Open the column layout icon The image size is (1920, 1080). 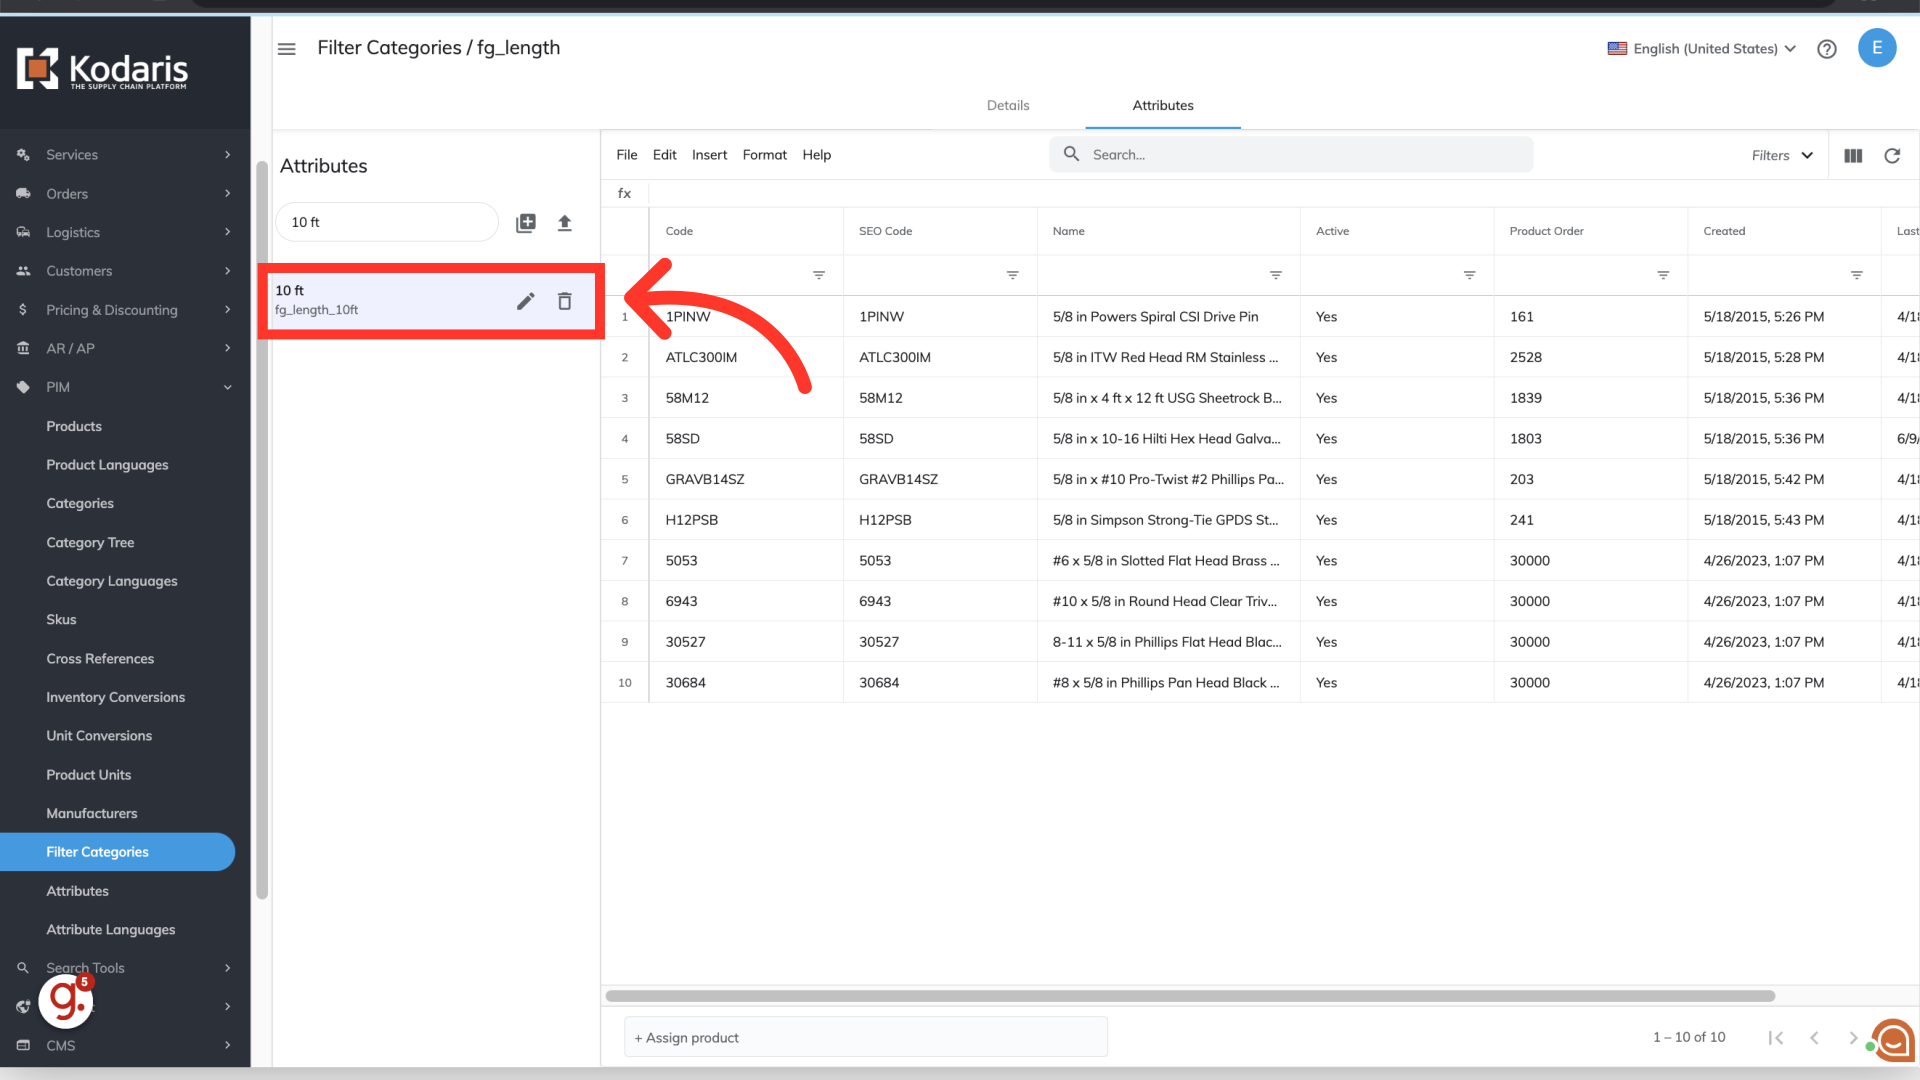1853,156
